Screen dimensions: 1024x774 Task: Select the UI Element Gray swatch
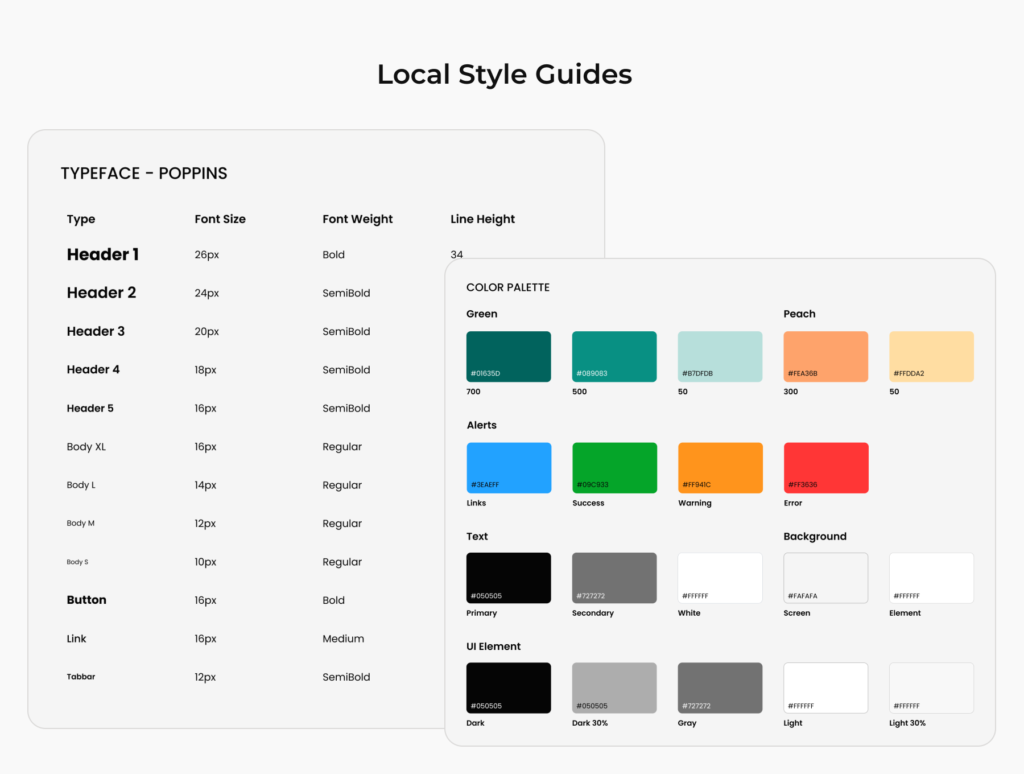click(720, 688)
